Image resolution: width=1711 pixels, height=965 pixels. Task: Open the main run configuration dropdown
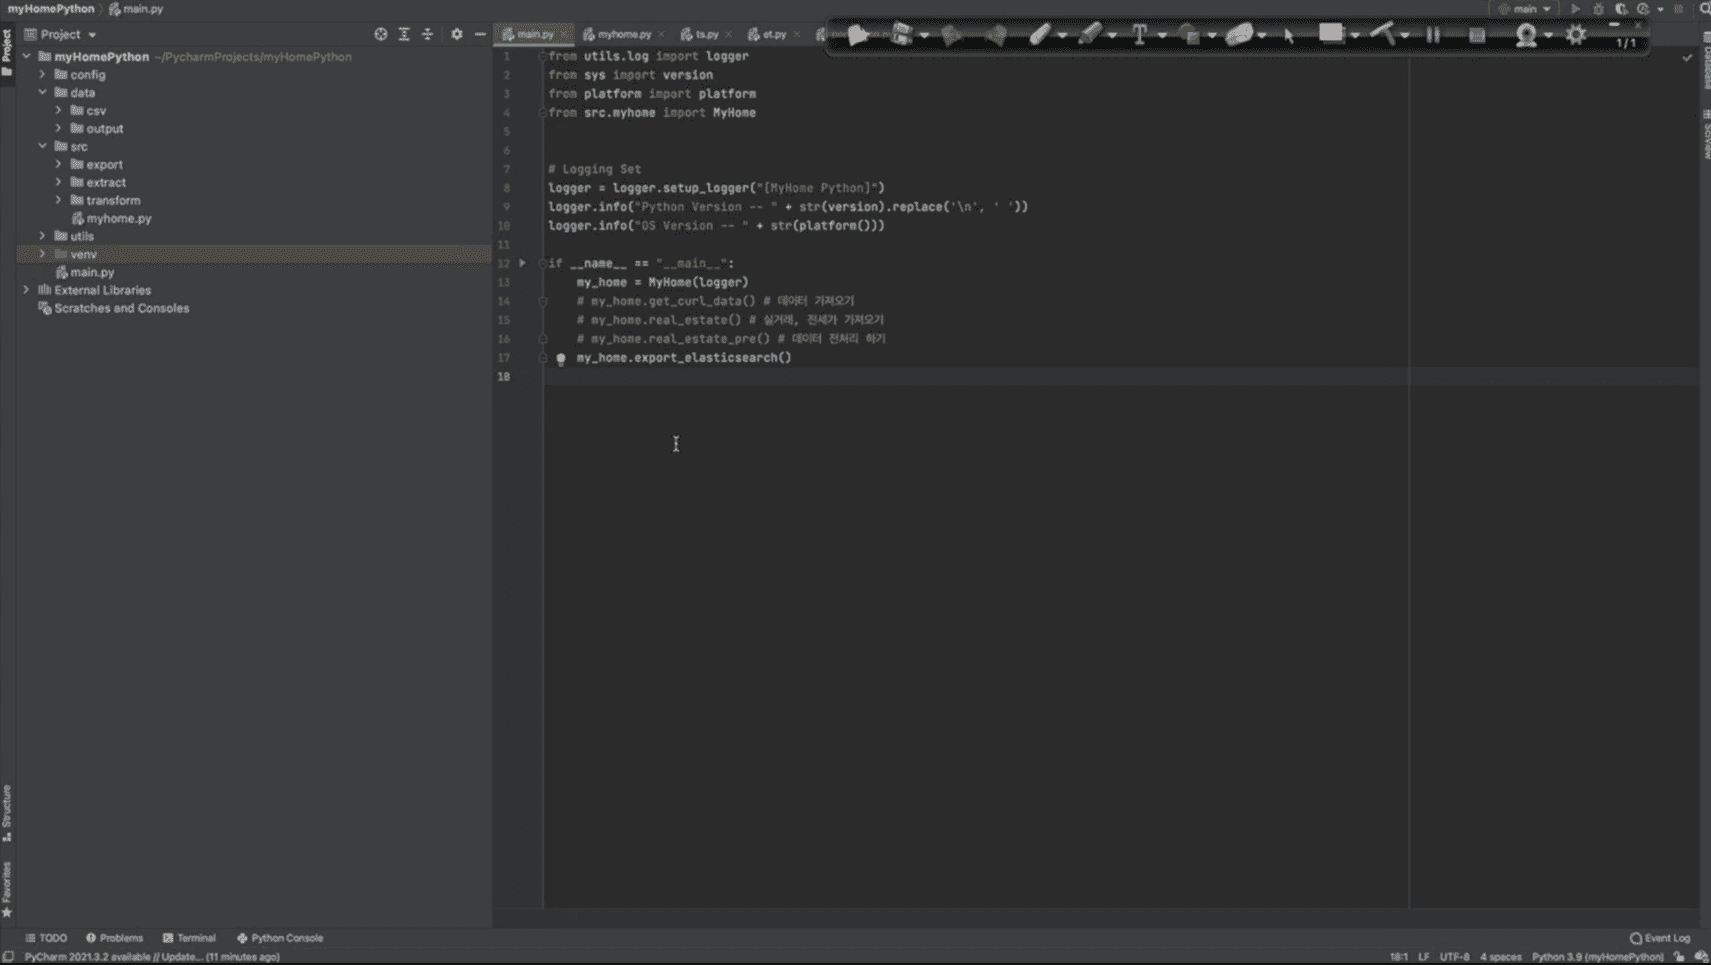[1525, 9]
